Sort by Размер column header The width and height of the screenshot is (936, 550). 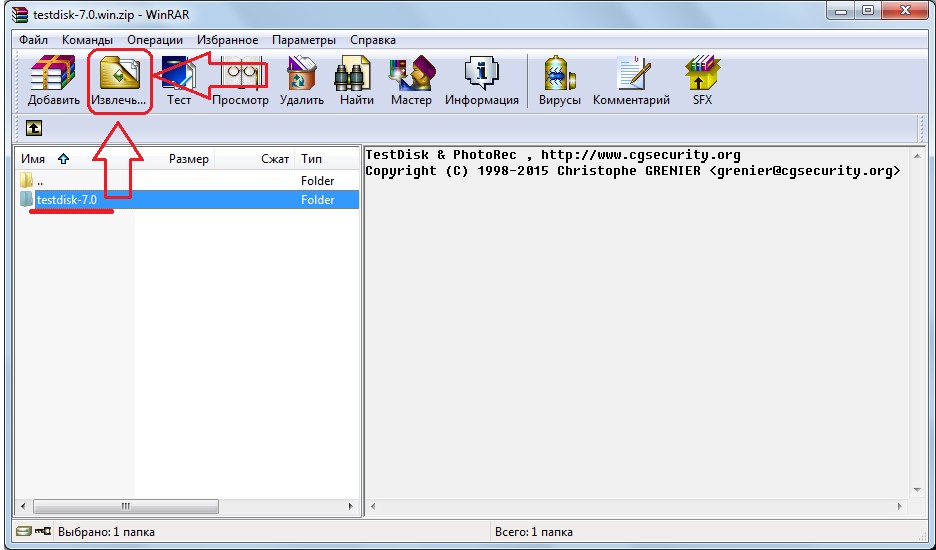(x=174, y=158)
